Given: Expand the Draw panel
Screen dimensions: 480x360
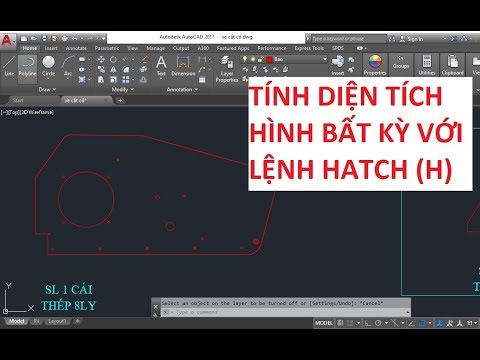Looking at the screenshot, I should point(47,89).
